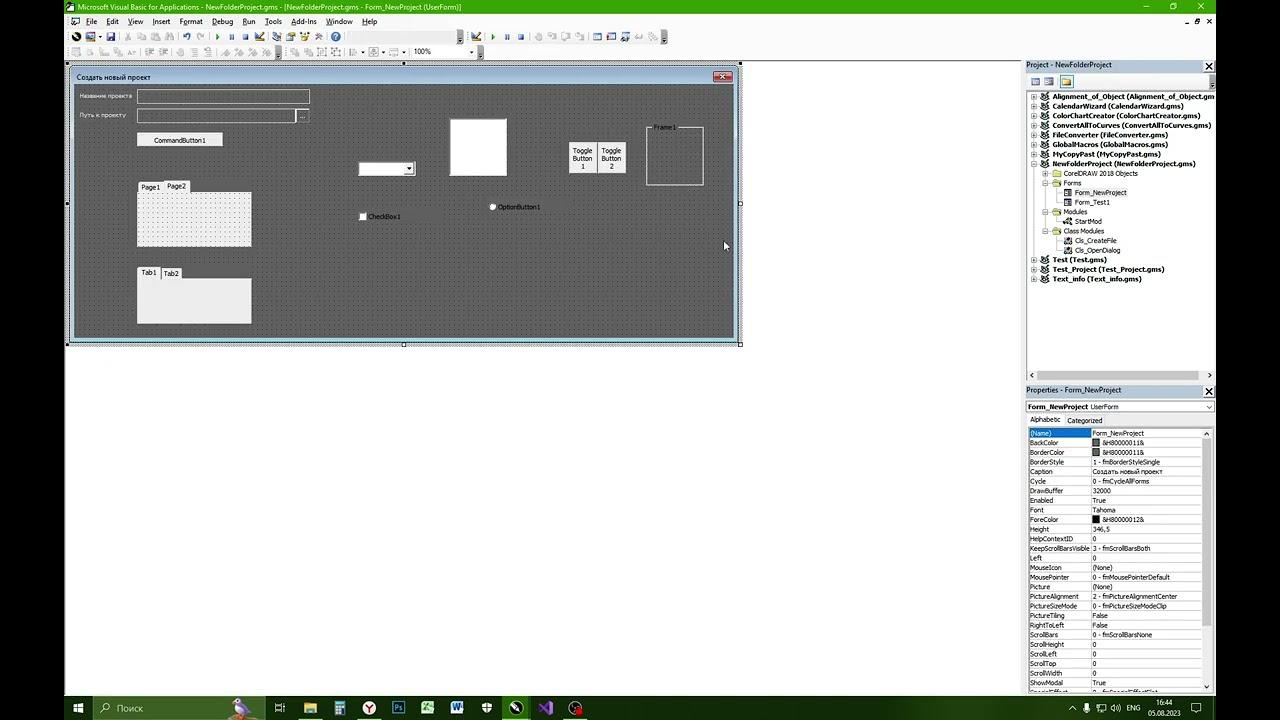The image size is (1280, 720).
Task: Collapse the NewFolderProject project node
Action: point(1034,164)
